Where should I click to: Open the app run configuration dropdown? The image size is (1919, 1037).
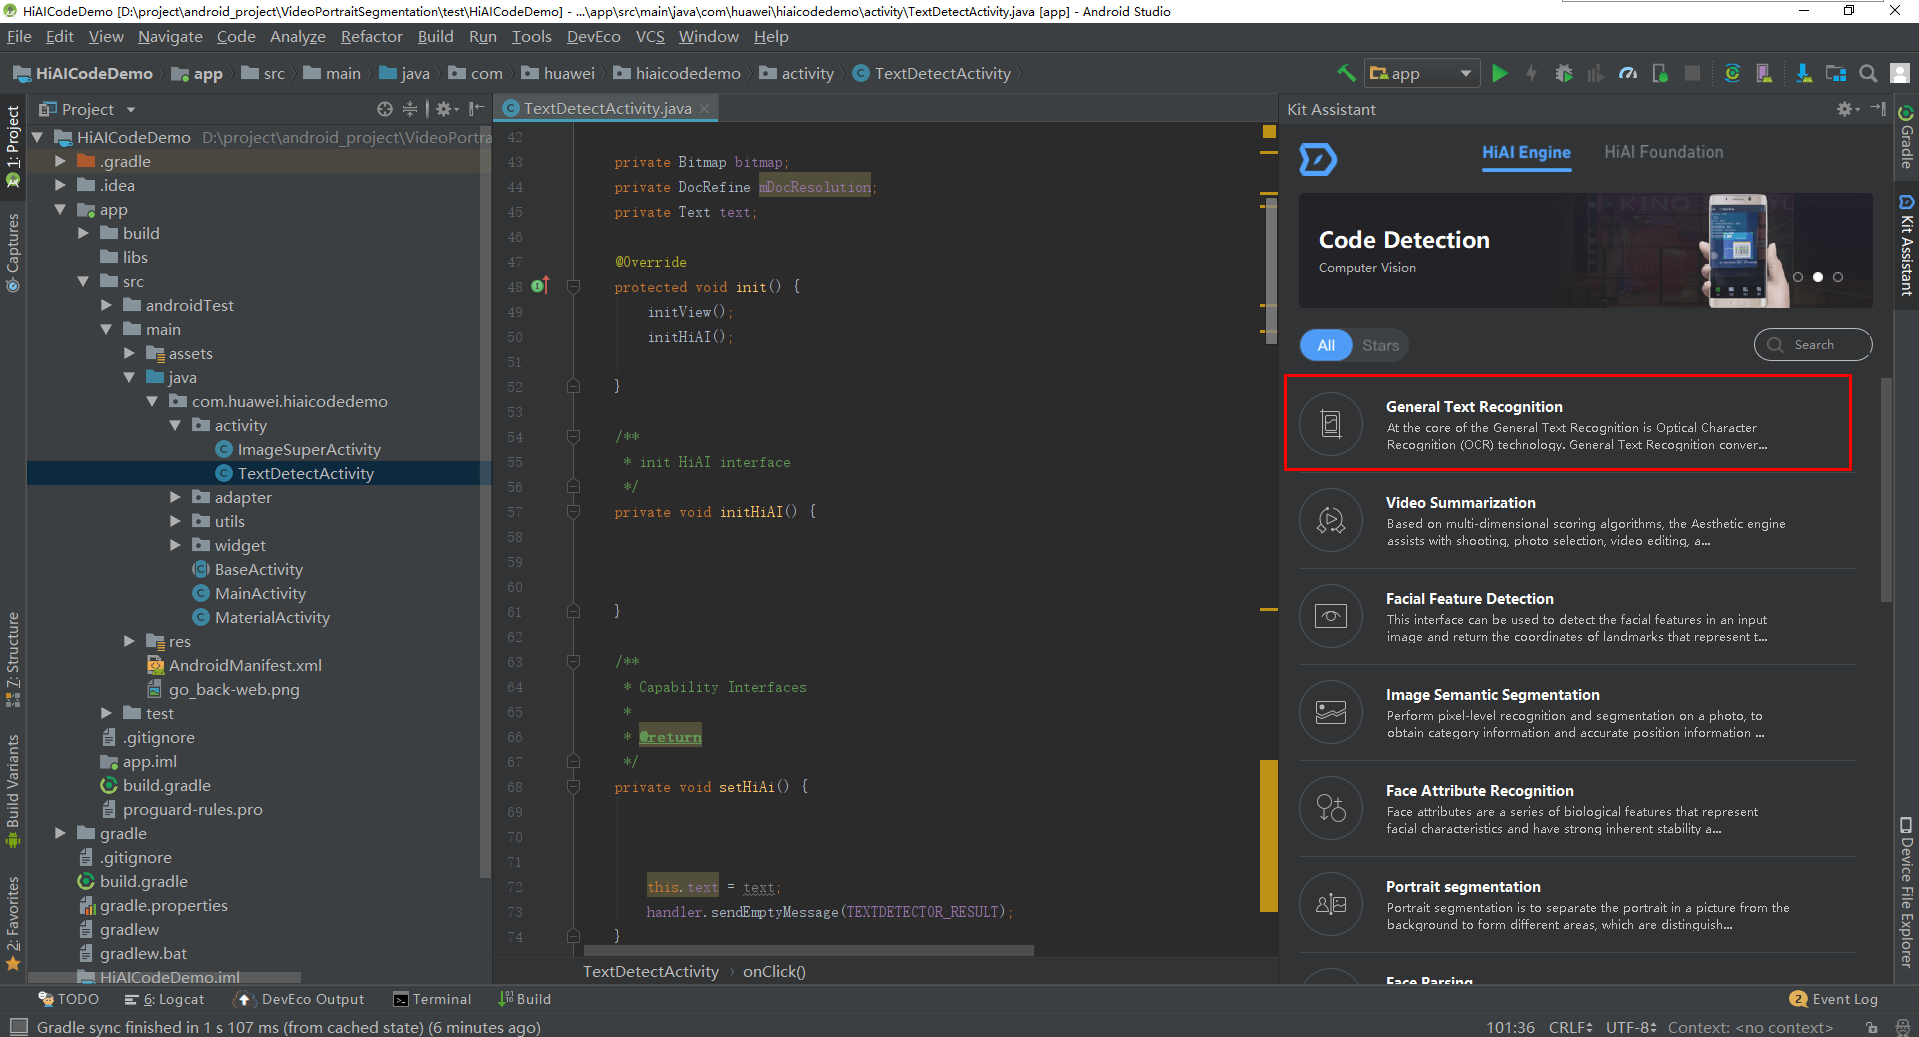click(x=1422, y=73)
